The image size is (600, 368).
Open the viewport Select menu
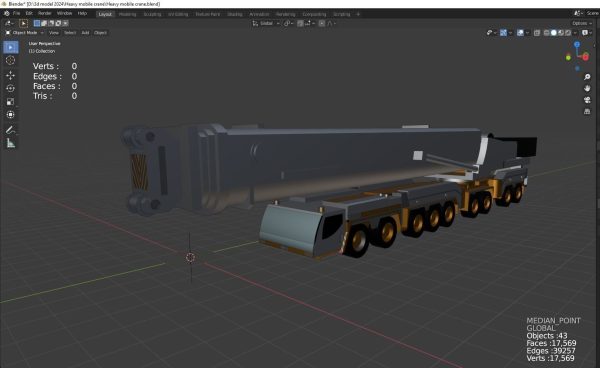(70, 33)
